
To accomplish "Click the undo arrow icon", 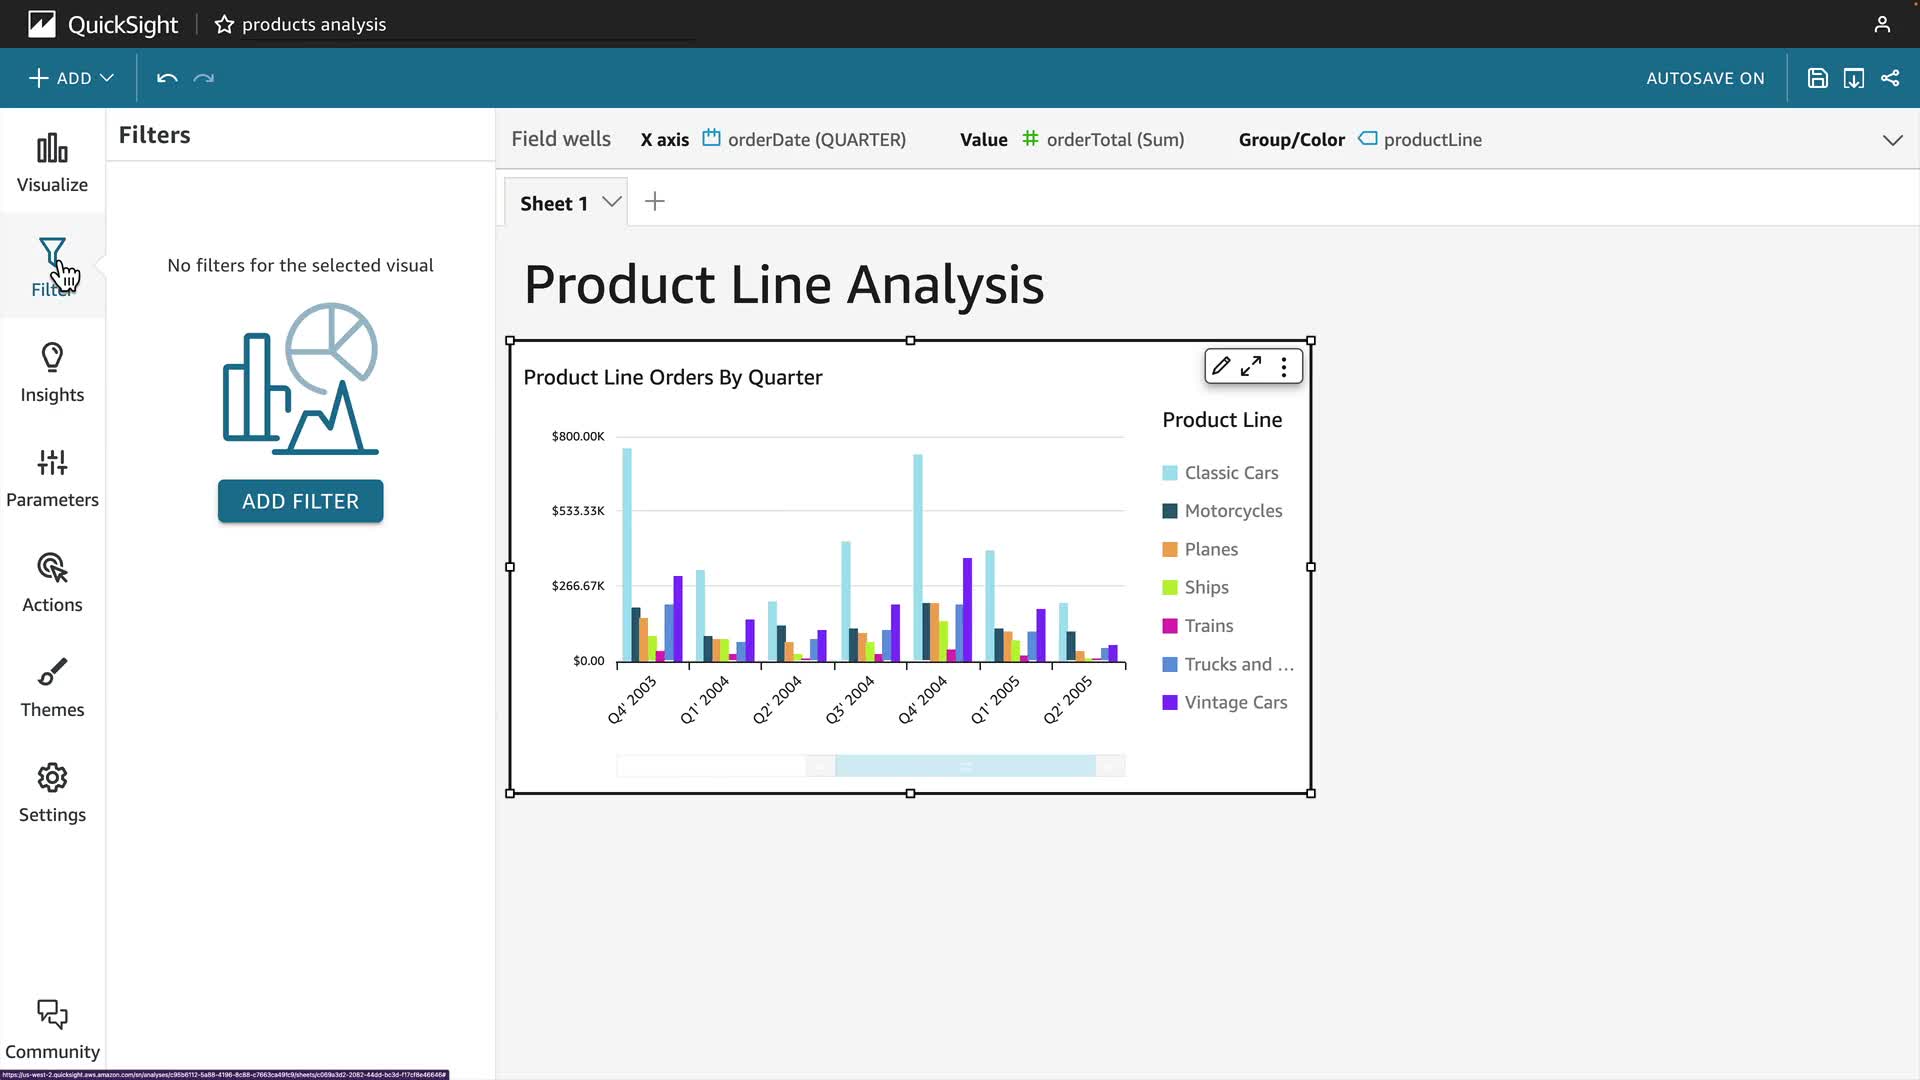I will 167,78.
